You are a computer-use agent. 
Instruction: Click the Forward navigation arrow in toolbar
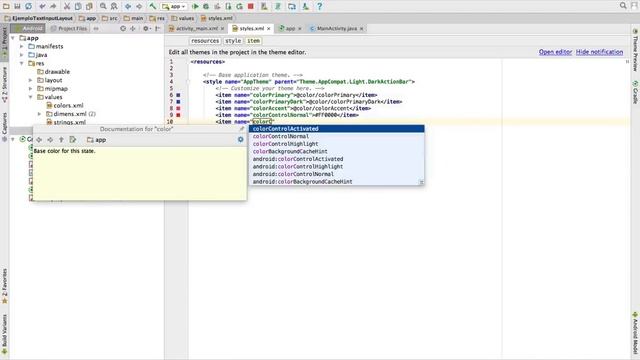tap(139, 6)
